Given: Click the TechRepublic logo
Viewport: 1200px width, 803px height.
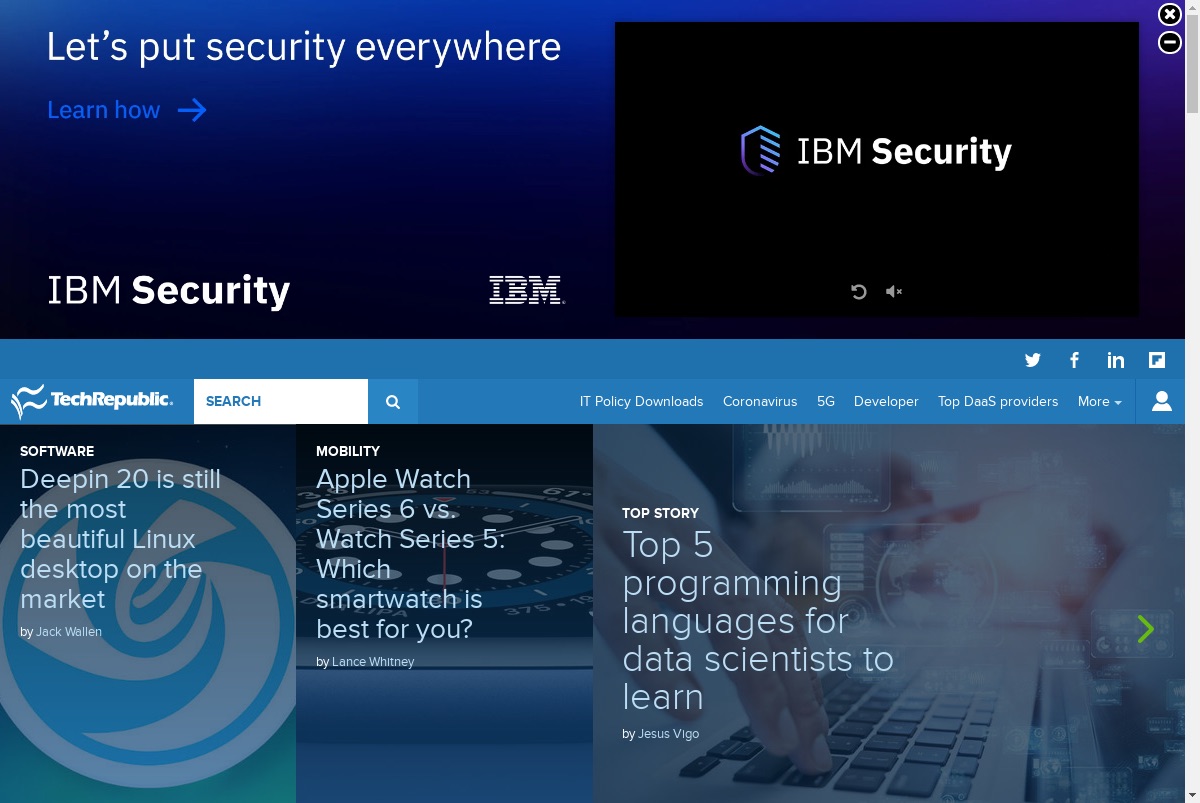Looking at the screenshot, I should pyautogui.click(x=91, y=401).
